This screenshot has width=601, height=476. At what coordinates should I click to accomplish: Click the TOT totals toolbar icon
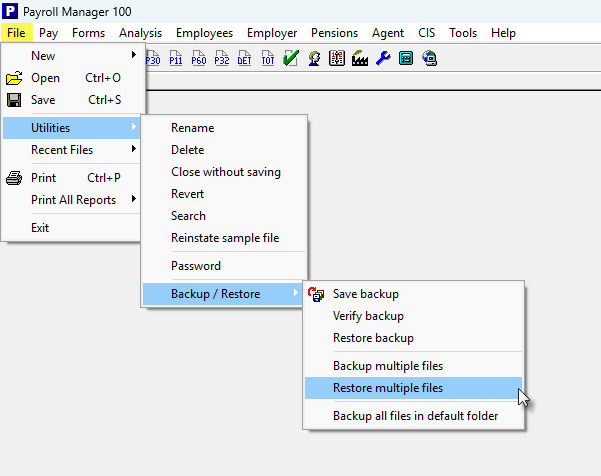(x=268, y=58)
